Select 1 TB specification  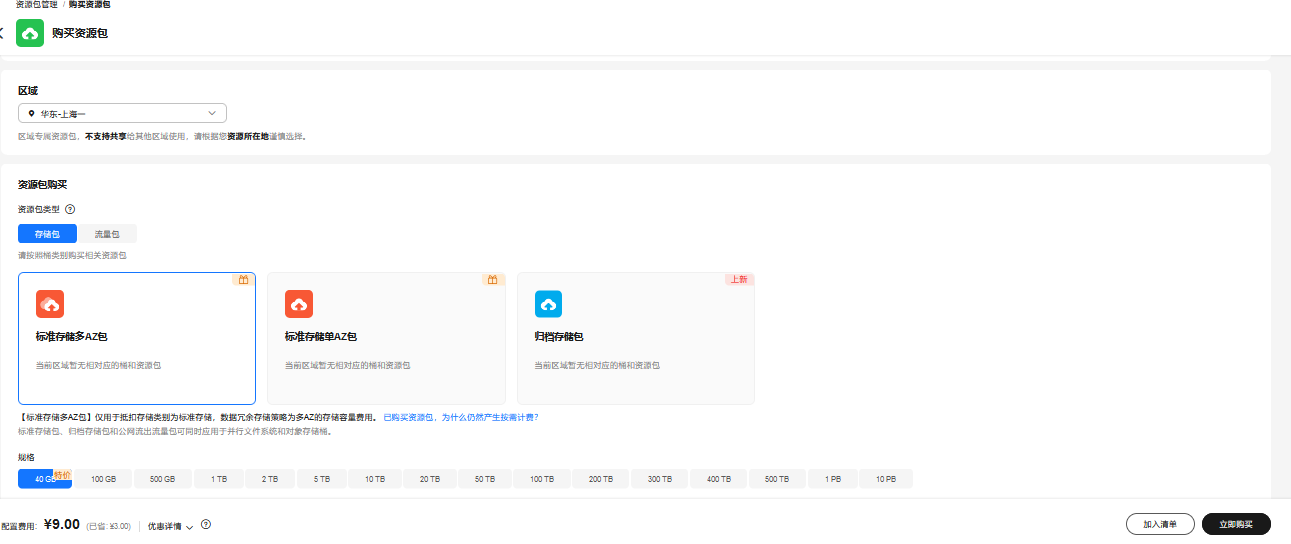point(219,480)
